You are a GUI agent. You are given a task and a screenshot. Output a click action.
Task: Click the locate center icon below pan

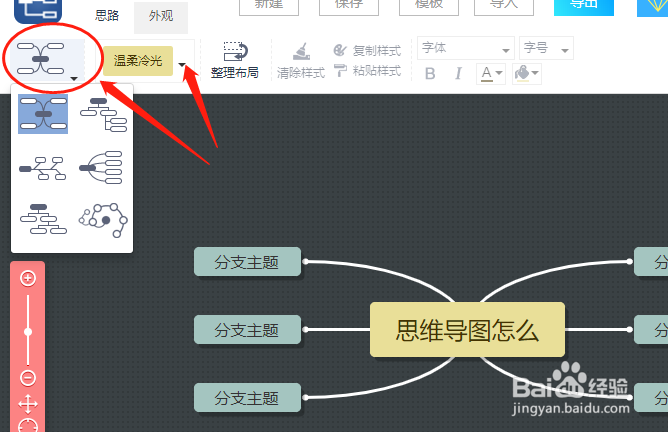(28, 426)
